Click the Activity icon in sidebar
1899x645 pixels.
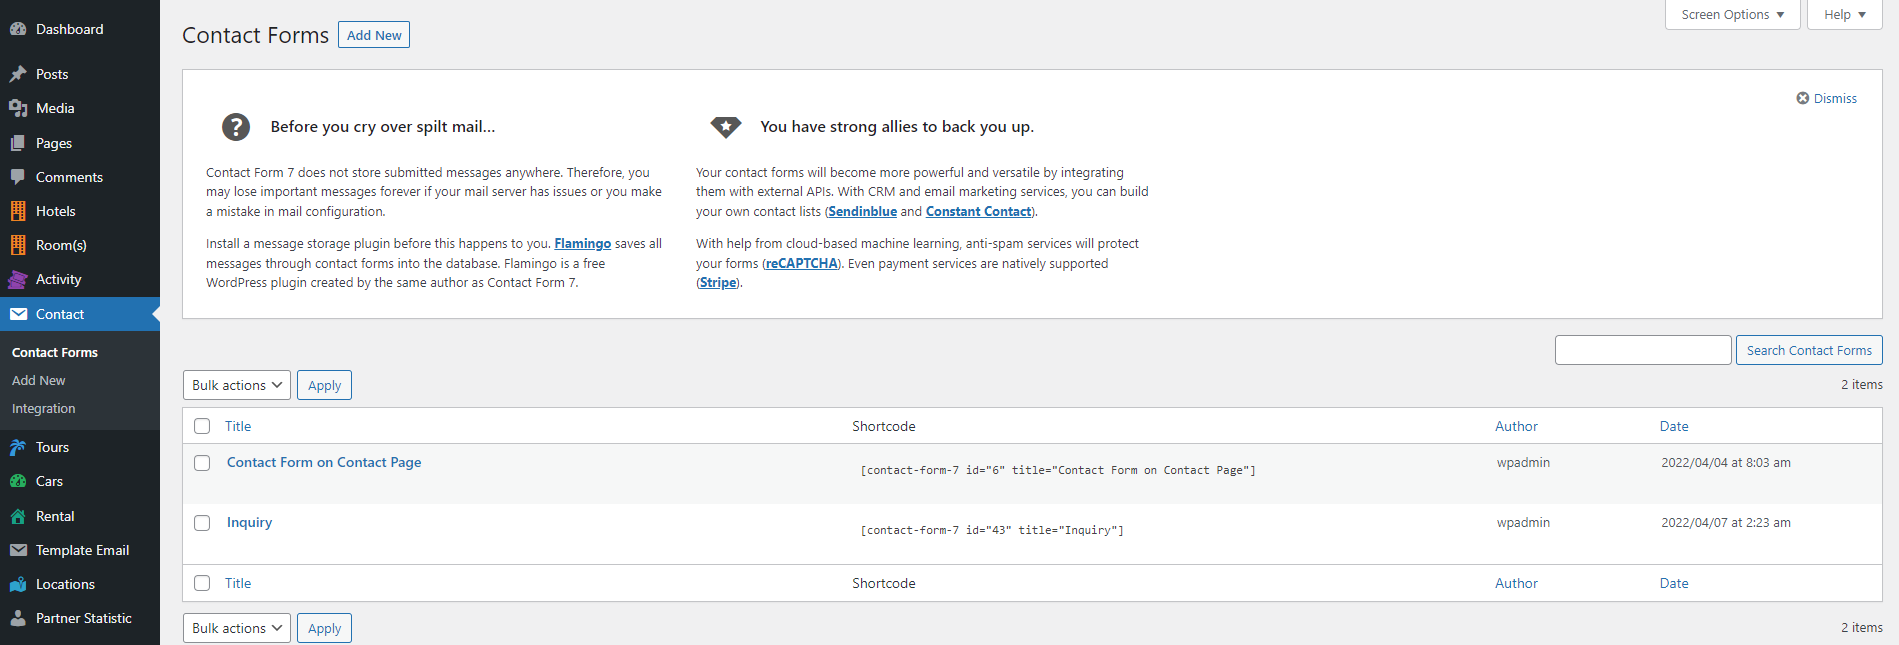coord(18,279)
